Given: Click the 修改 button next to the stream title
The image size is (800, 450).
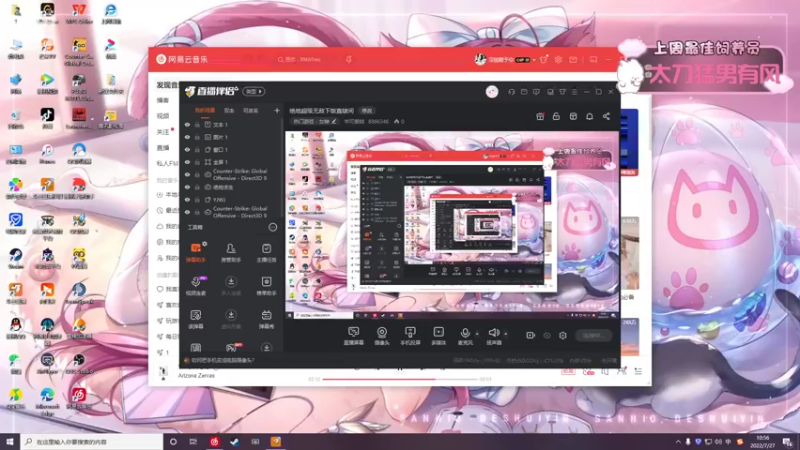Looking at the screenshot, I should pyautogui.click(x=367, y=110).
